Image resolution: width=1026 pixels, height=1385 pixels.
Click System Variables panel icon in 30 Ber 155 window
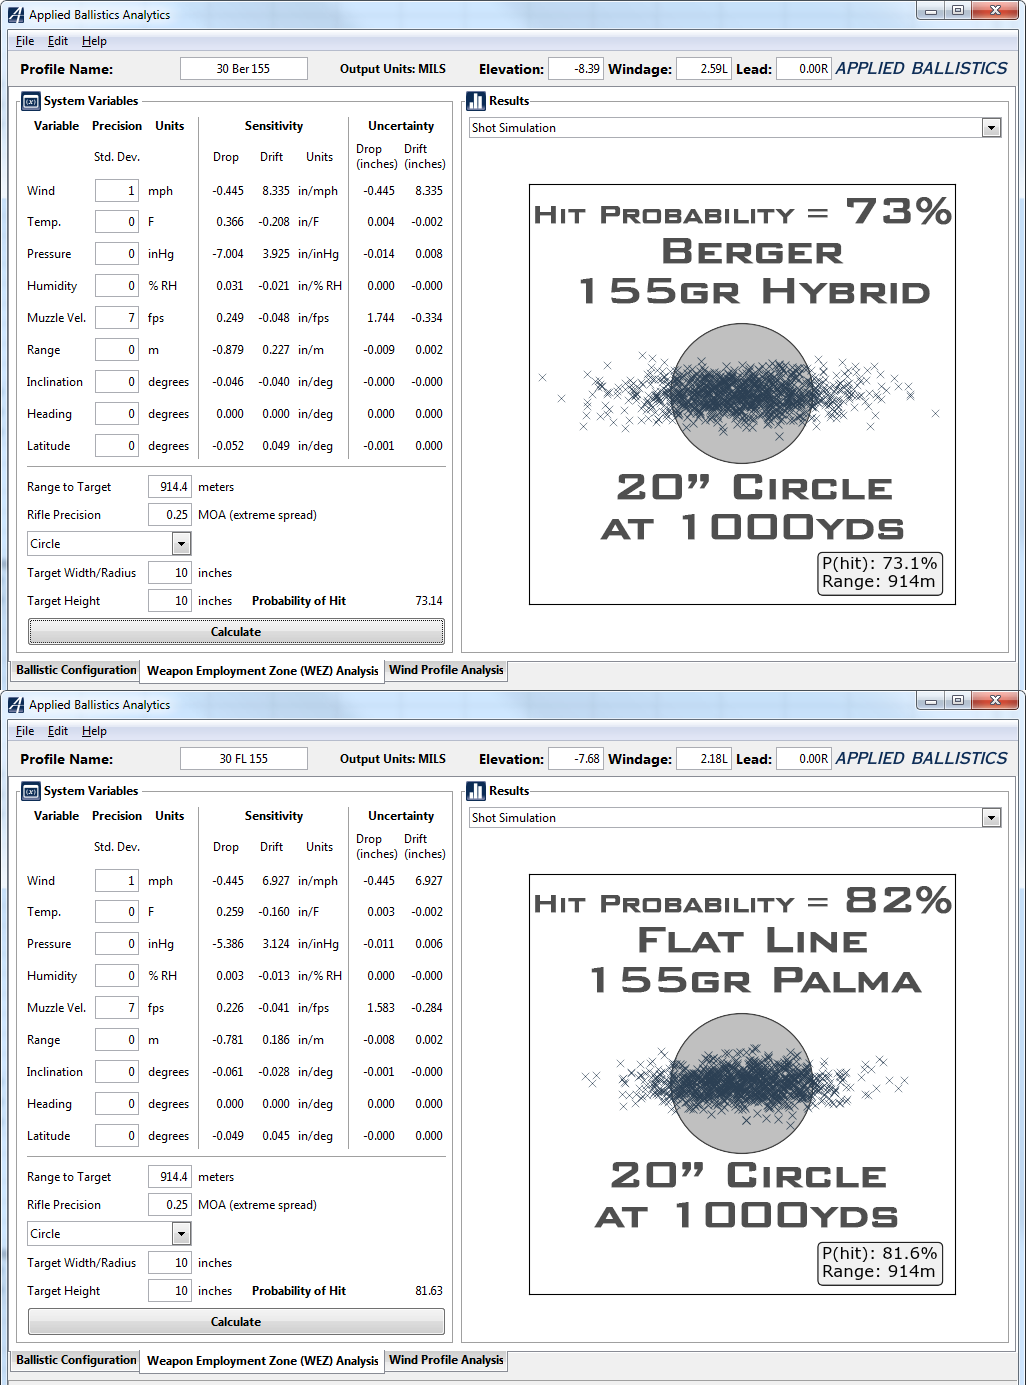(x=31, y=101)
